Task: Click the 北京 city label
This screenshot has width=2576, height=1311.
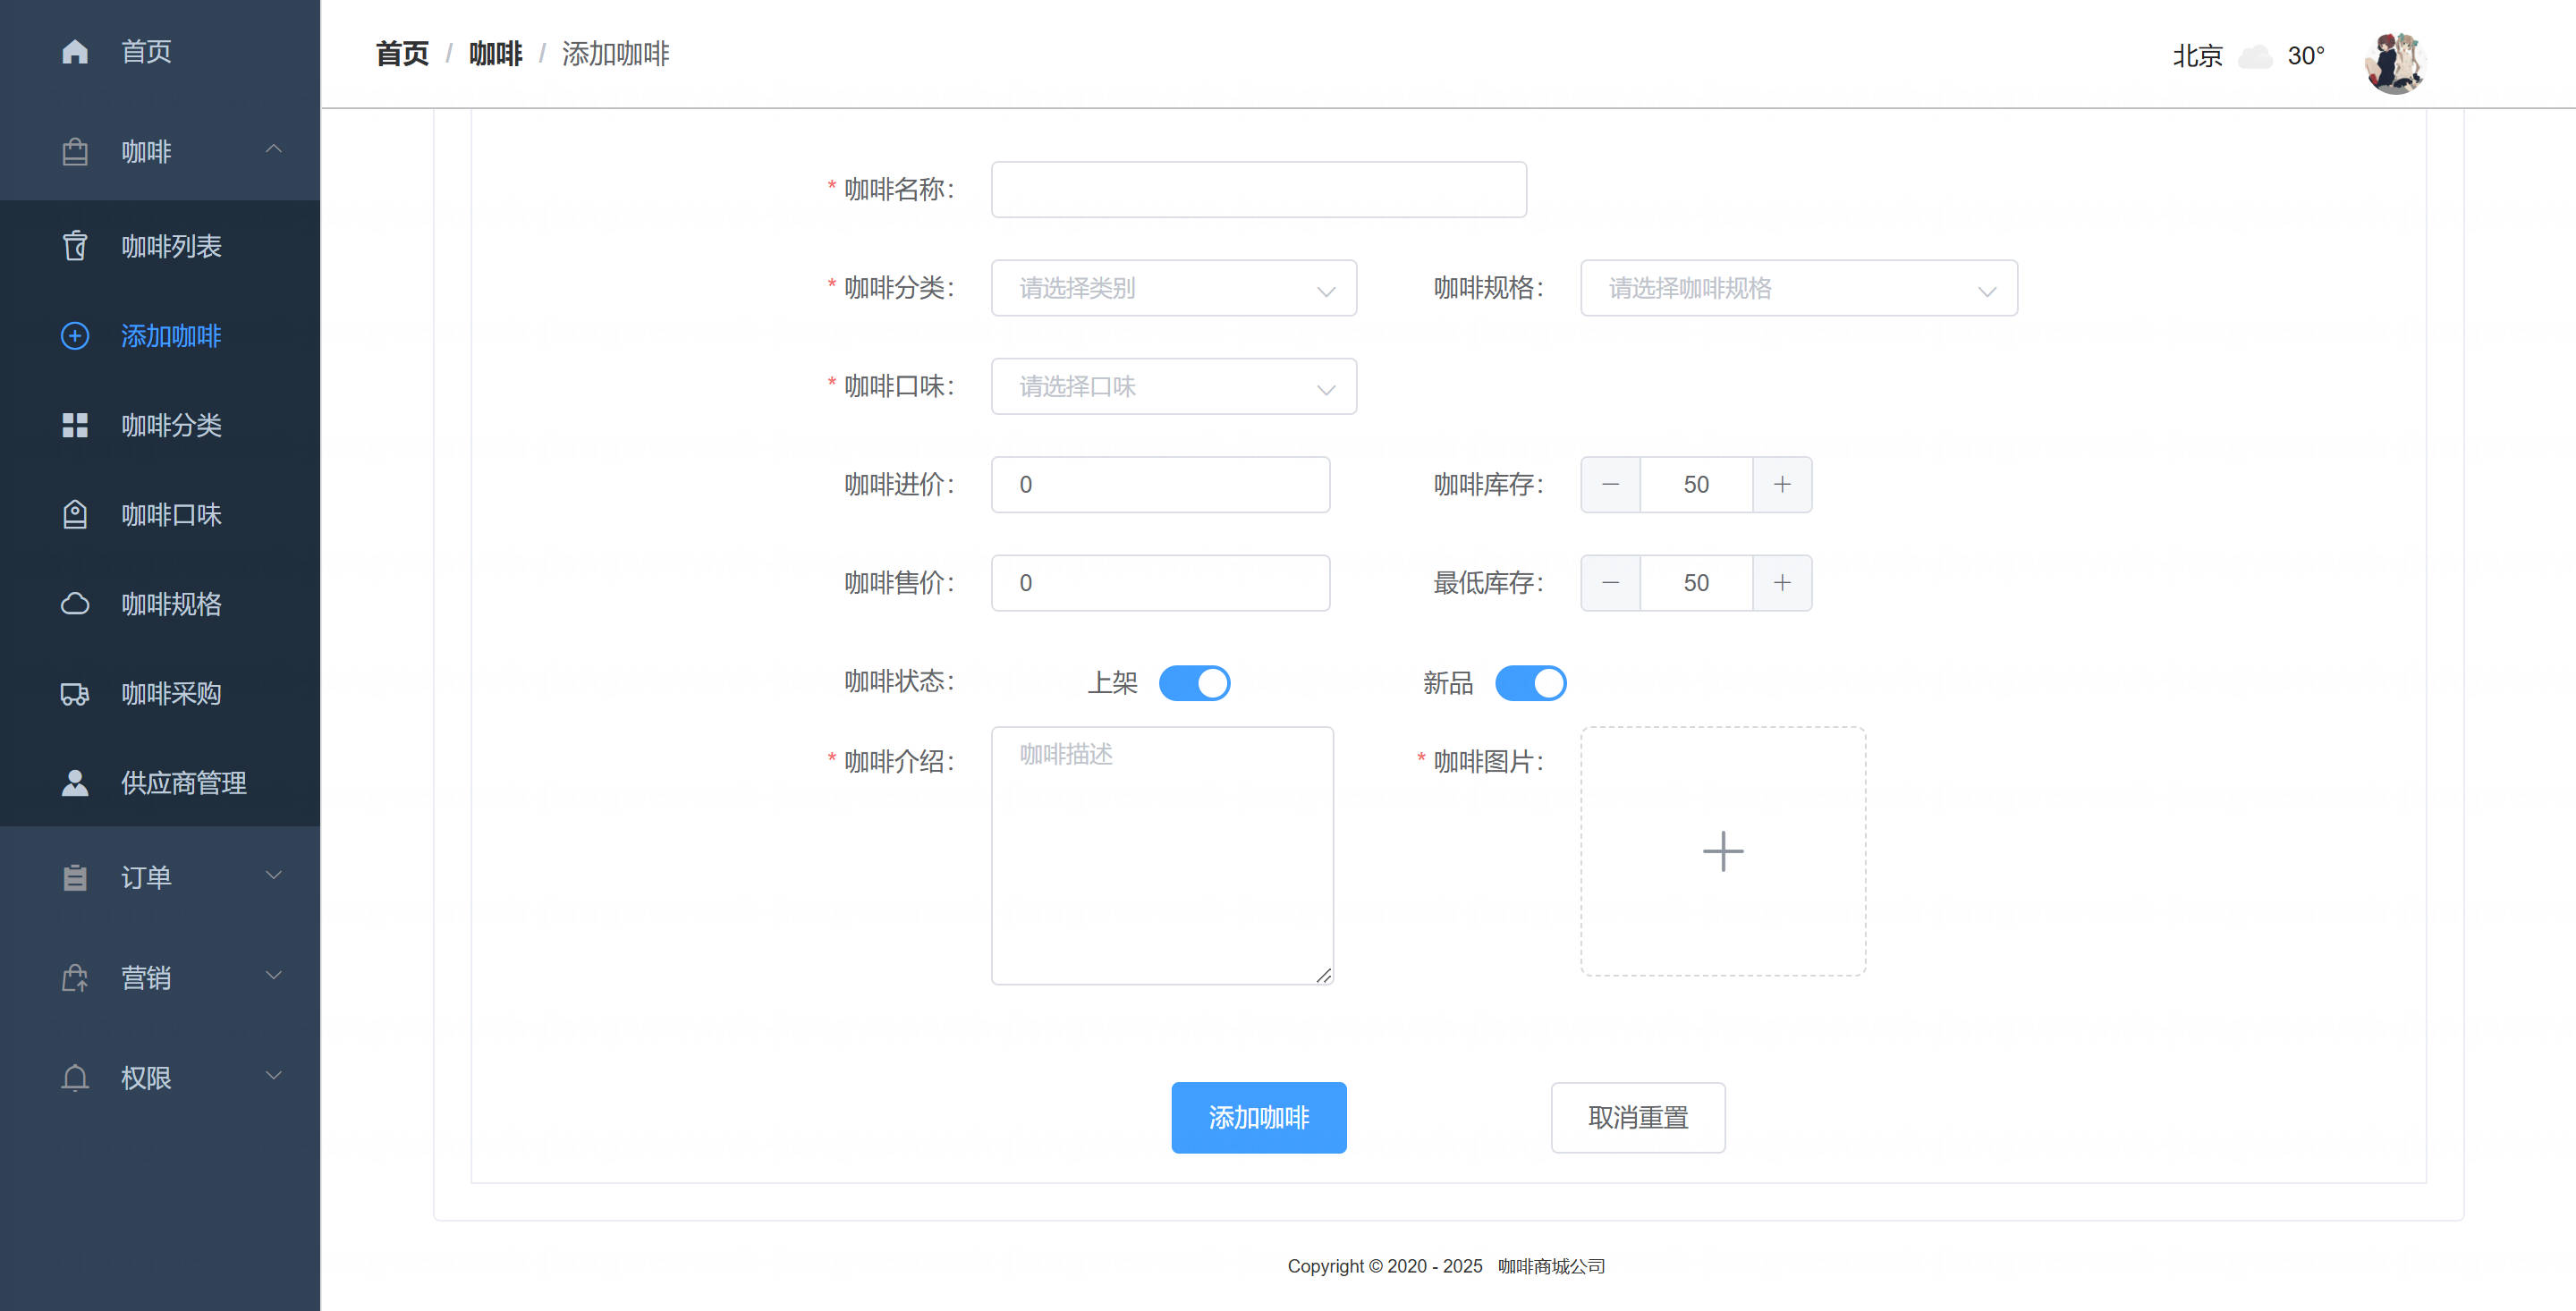Action: [2197, 56]
